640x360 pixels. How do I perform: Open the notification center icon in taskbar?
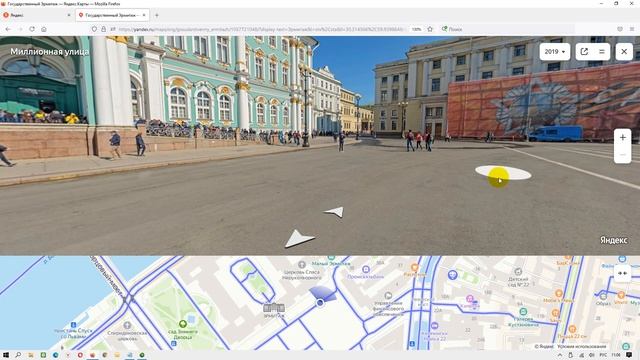[x=629, y=355]
